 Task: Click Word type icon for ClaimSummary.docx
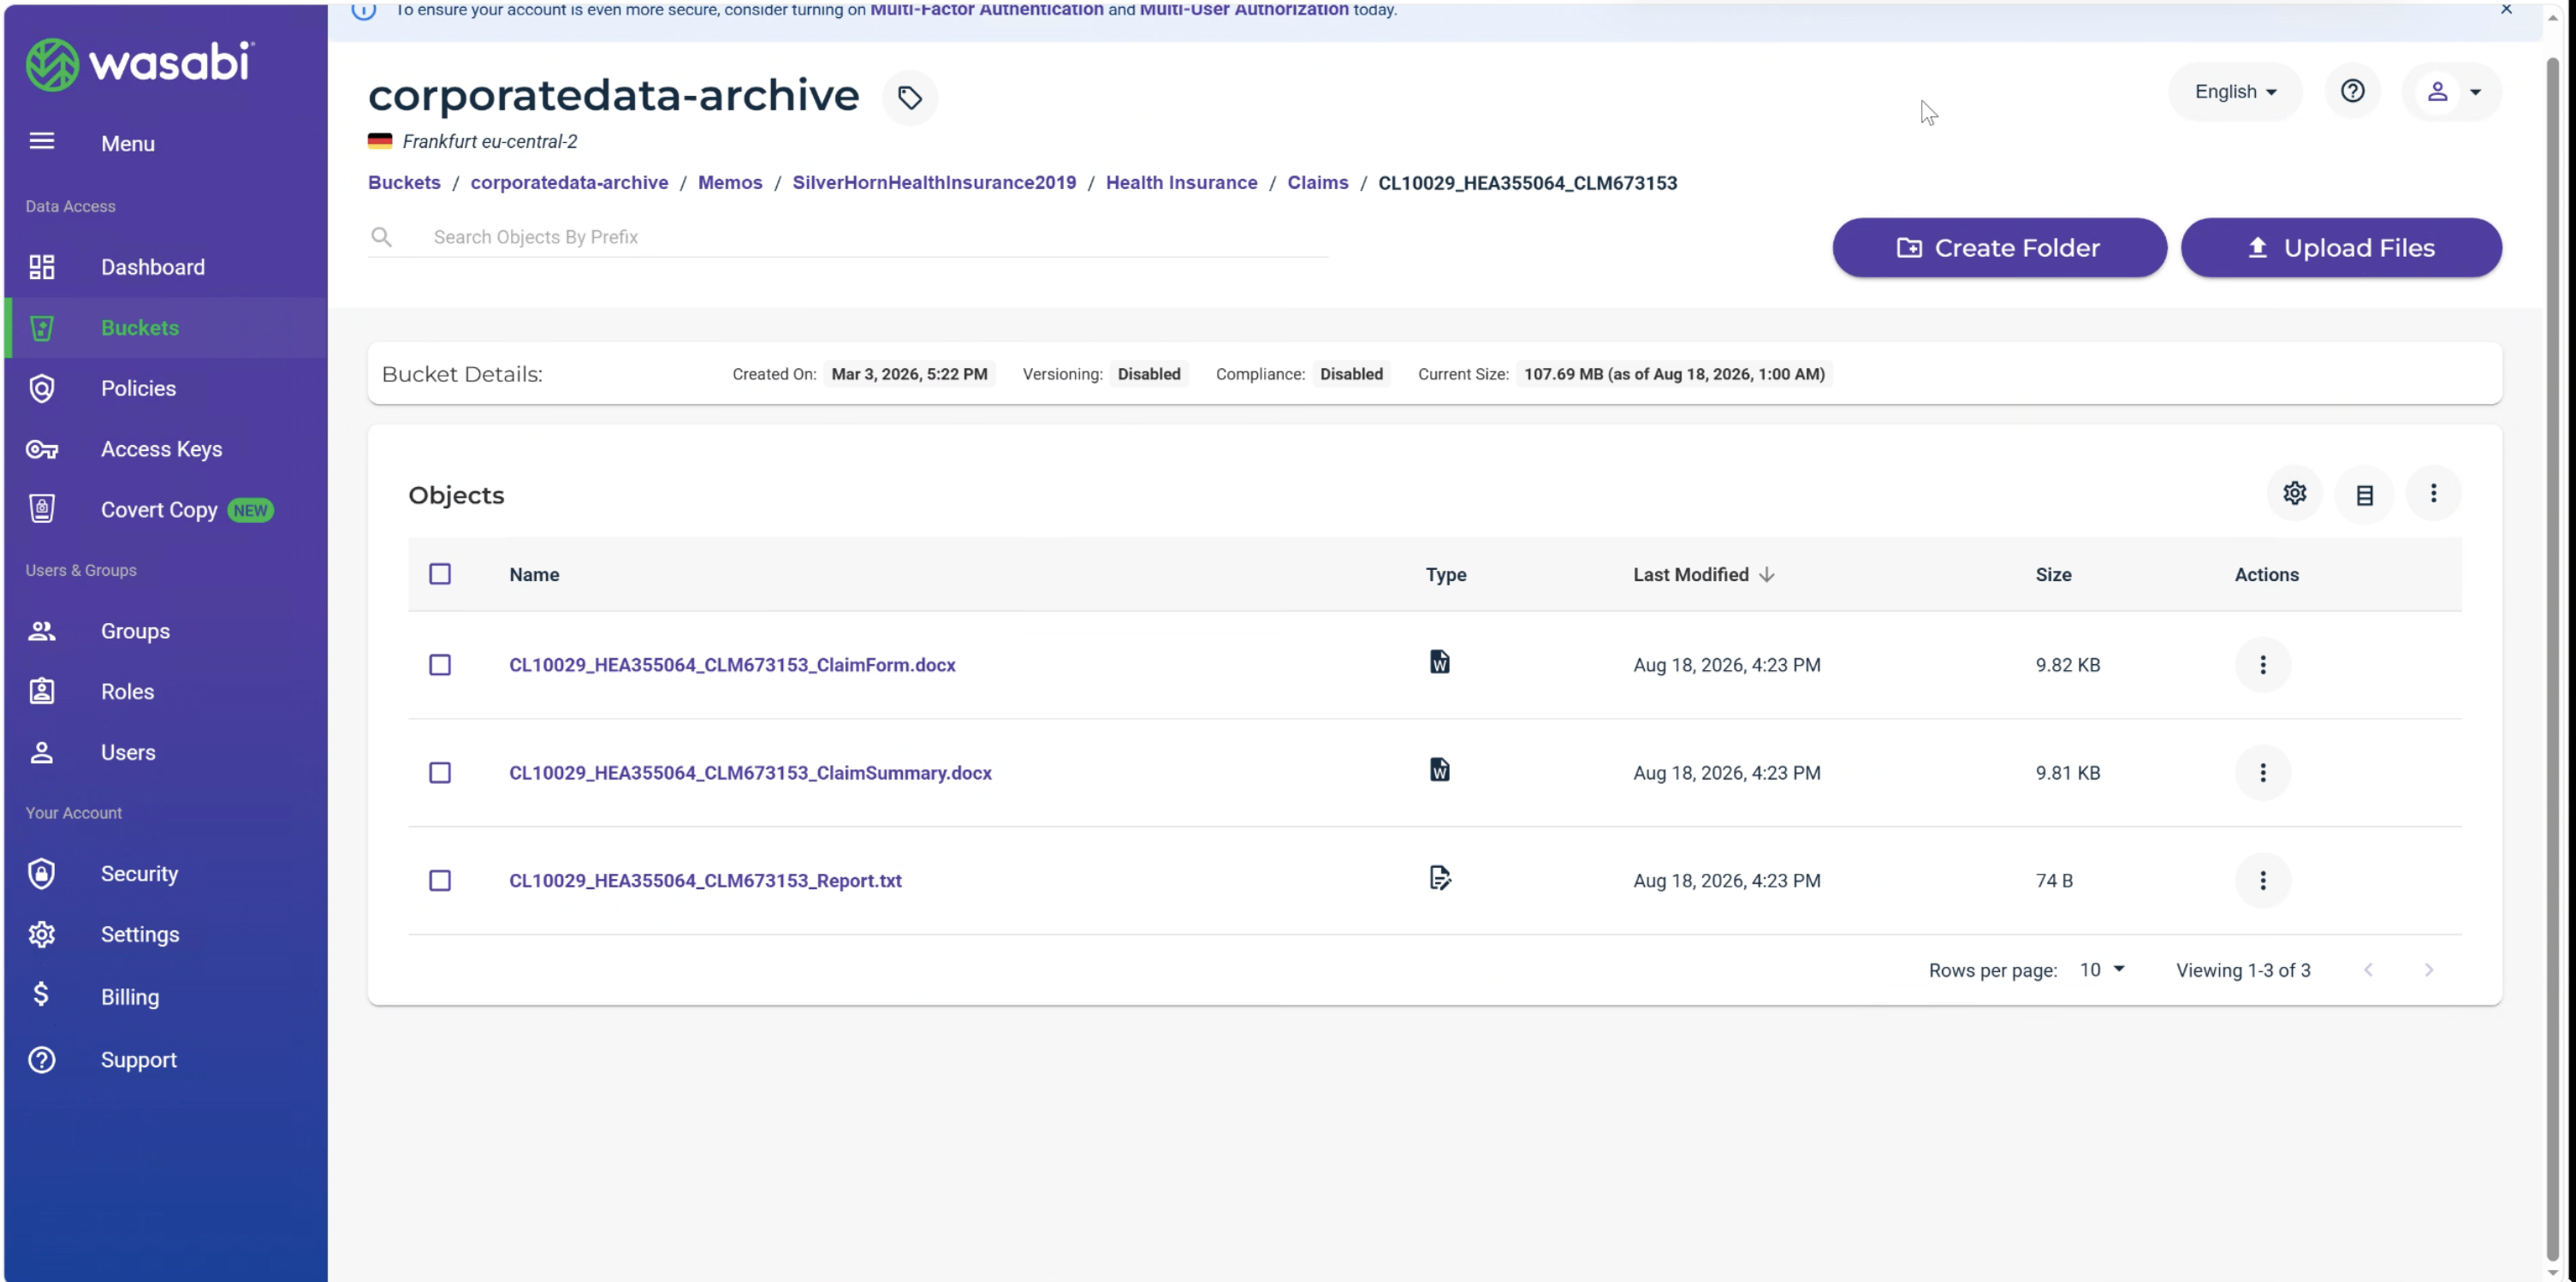coord(1439,770)
